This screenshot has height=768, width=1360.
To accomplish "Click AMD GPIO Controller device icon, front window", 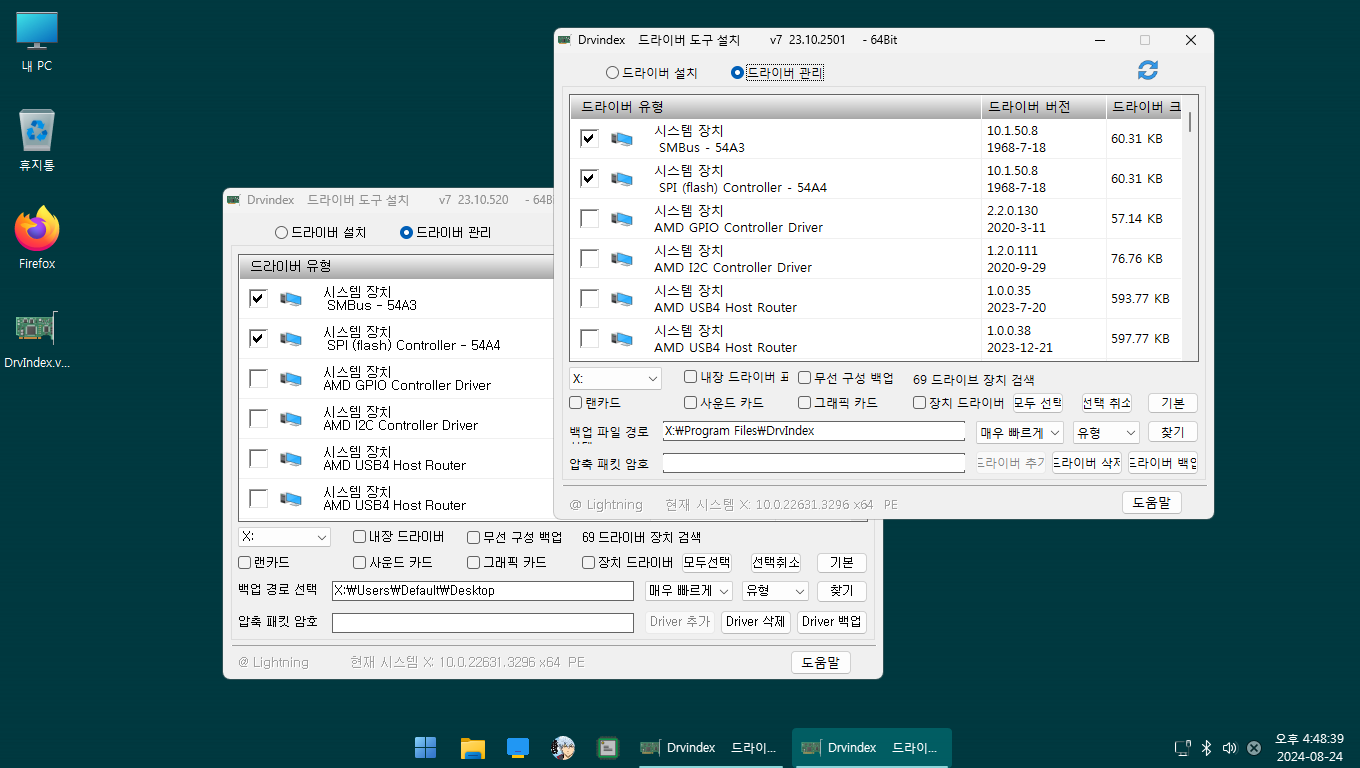I will 622,219.
